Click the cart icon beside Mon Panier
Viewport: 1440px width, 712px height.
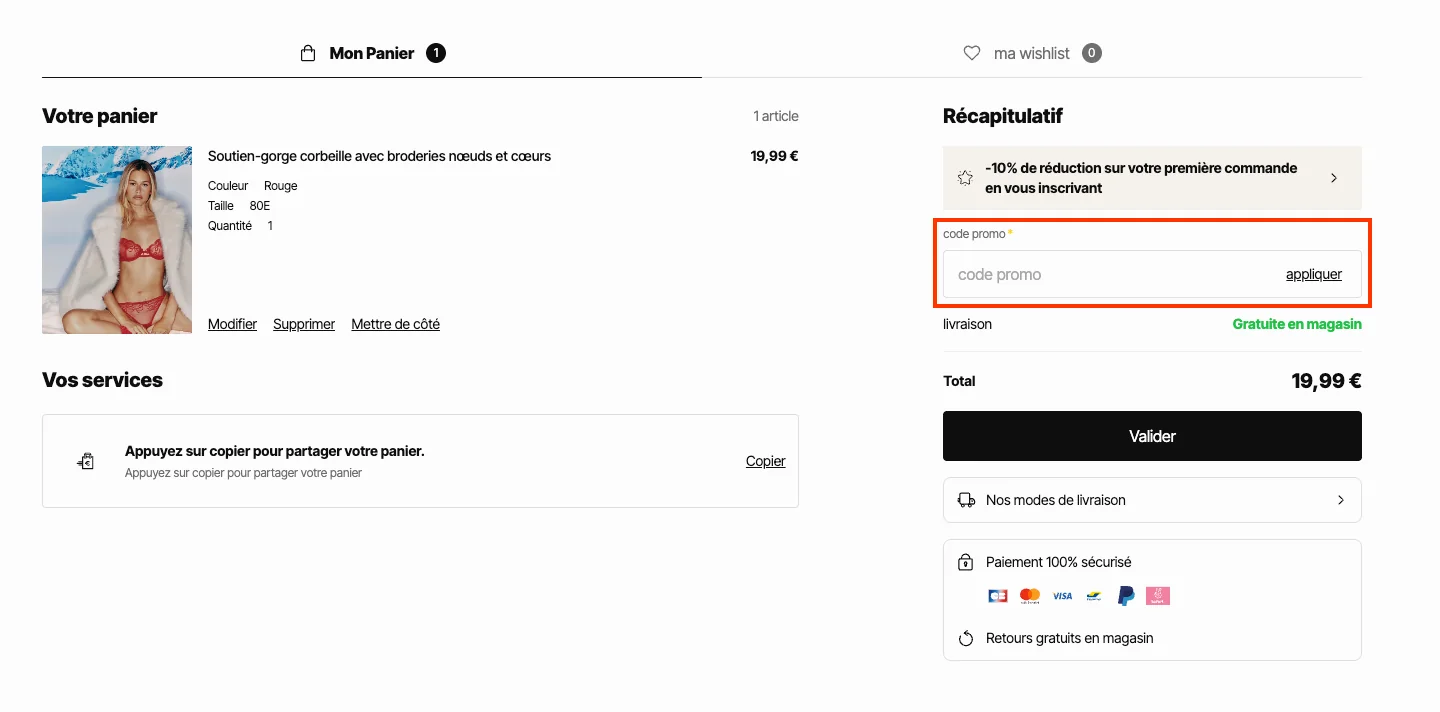click(307, 52)
